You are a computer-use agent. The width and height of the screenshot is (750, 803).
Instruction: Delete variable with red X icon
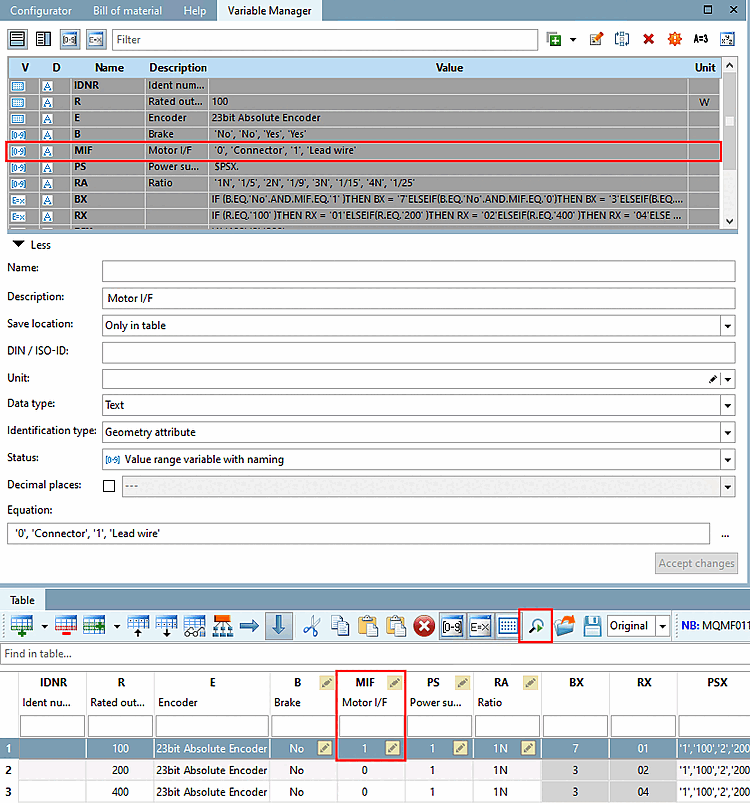pyautogui.click(x=649, y=39)
